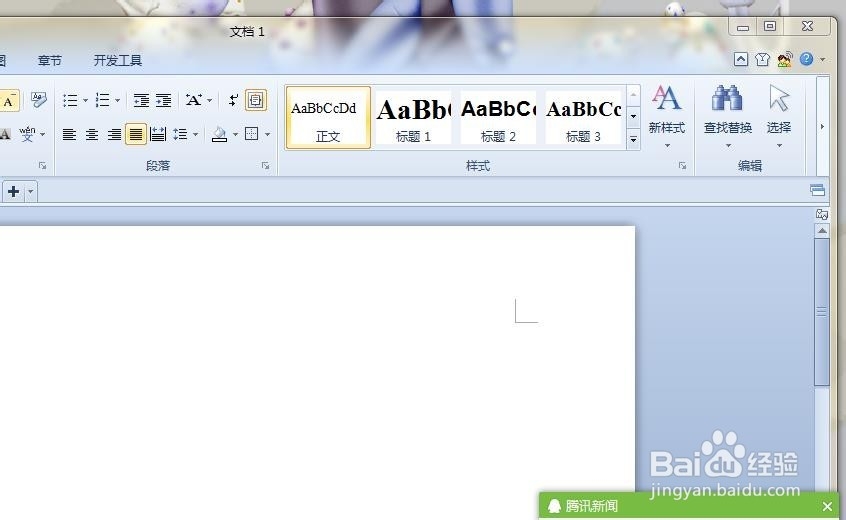The width and height of the screenshot is (846, 520).
Task: Toggle justify alignment
Action: [136, 134]
